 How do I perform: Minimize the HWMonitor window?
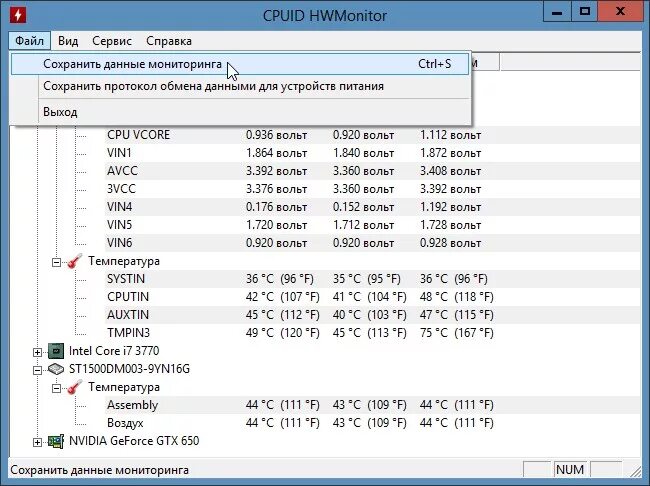tap(557, 12)
